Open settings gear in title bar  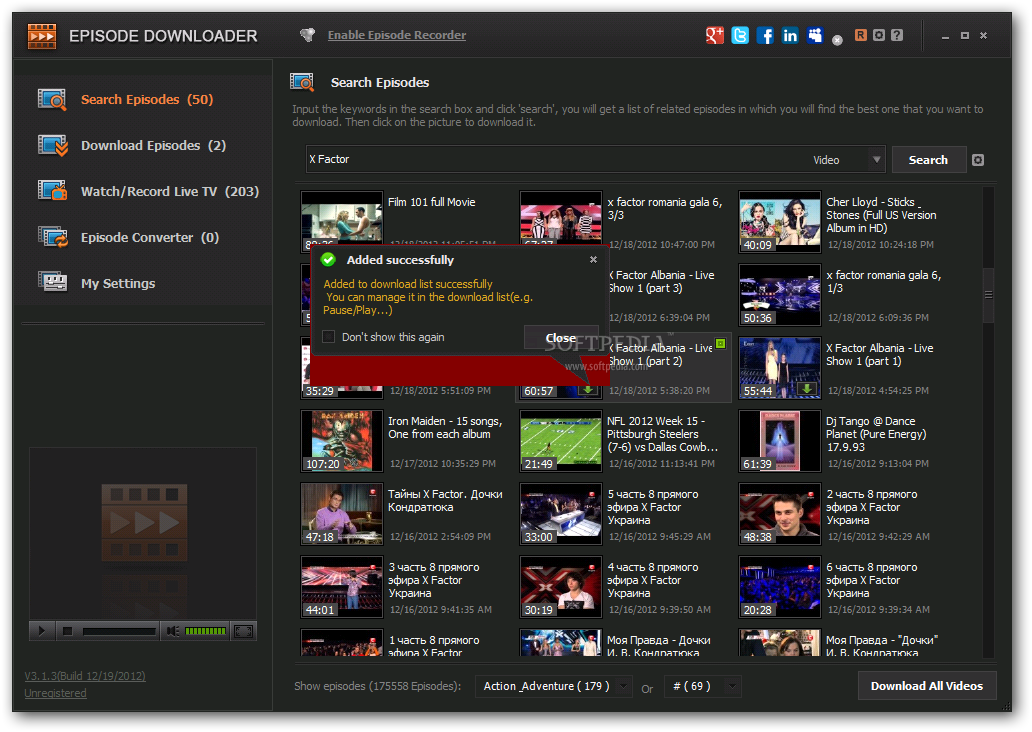click(x=879, y=36)
